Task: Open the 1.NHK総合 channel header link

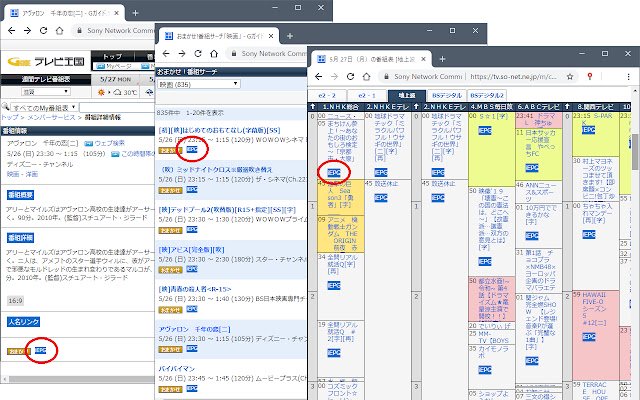Action: 341,107
